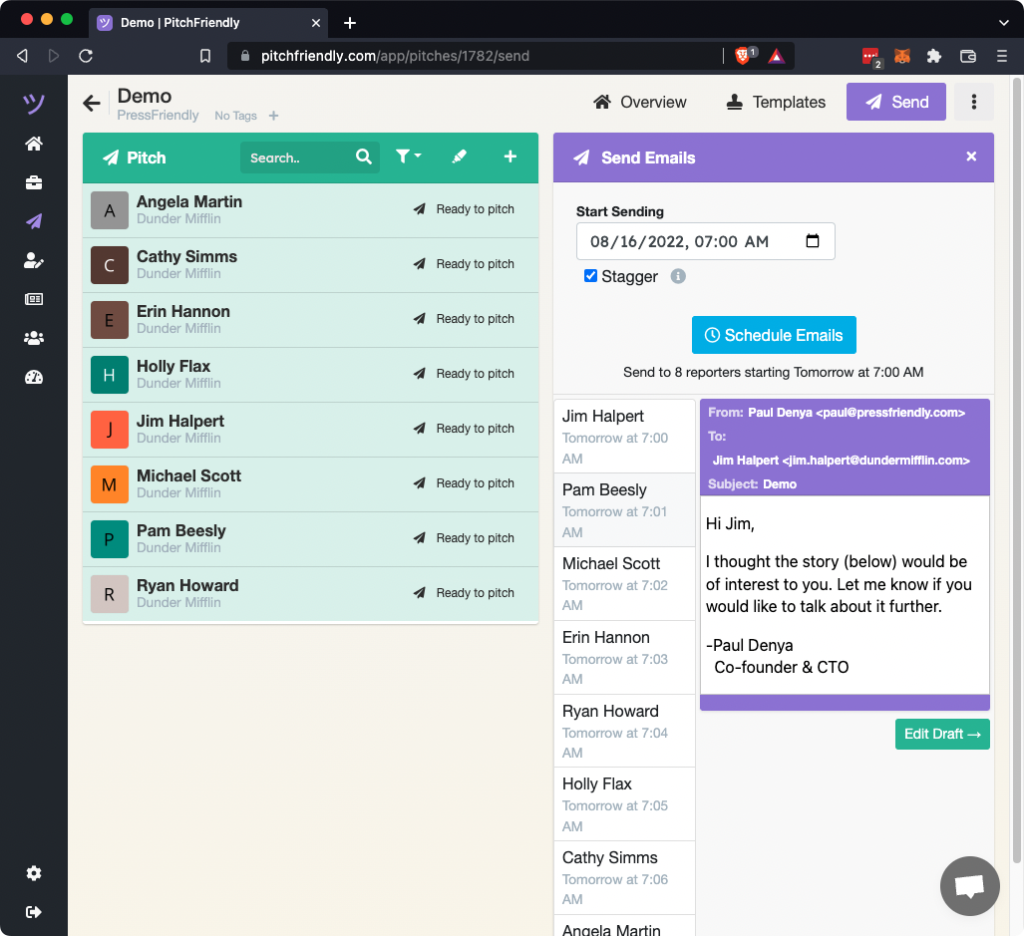Click the Edit Draft button
Screen dimensions: 1024x936
click(x=942, y=734)
